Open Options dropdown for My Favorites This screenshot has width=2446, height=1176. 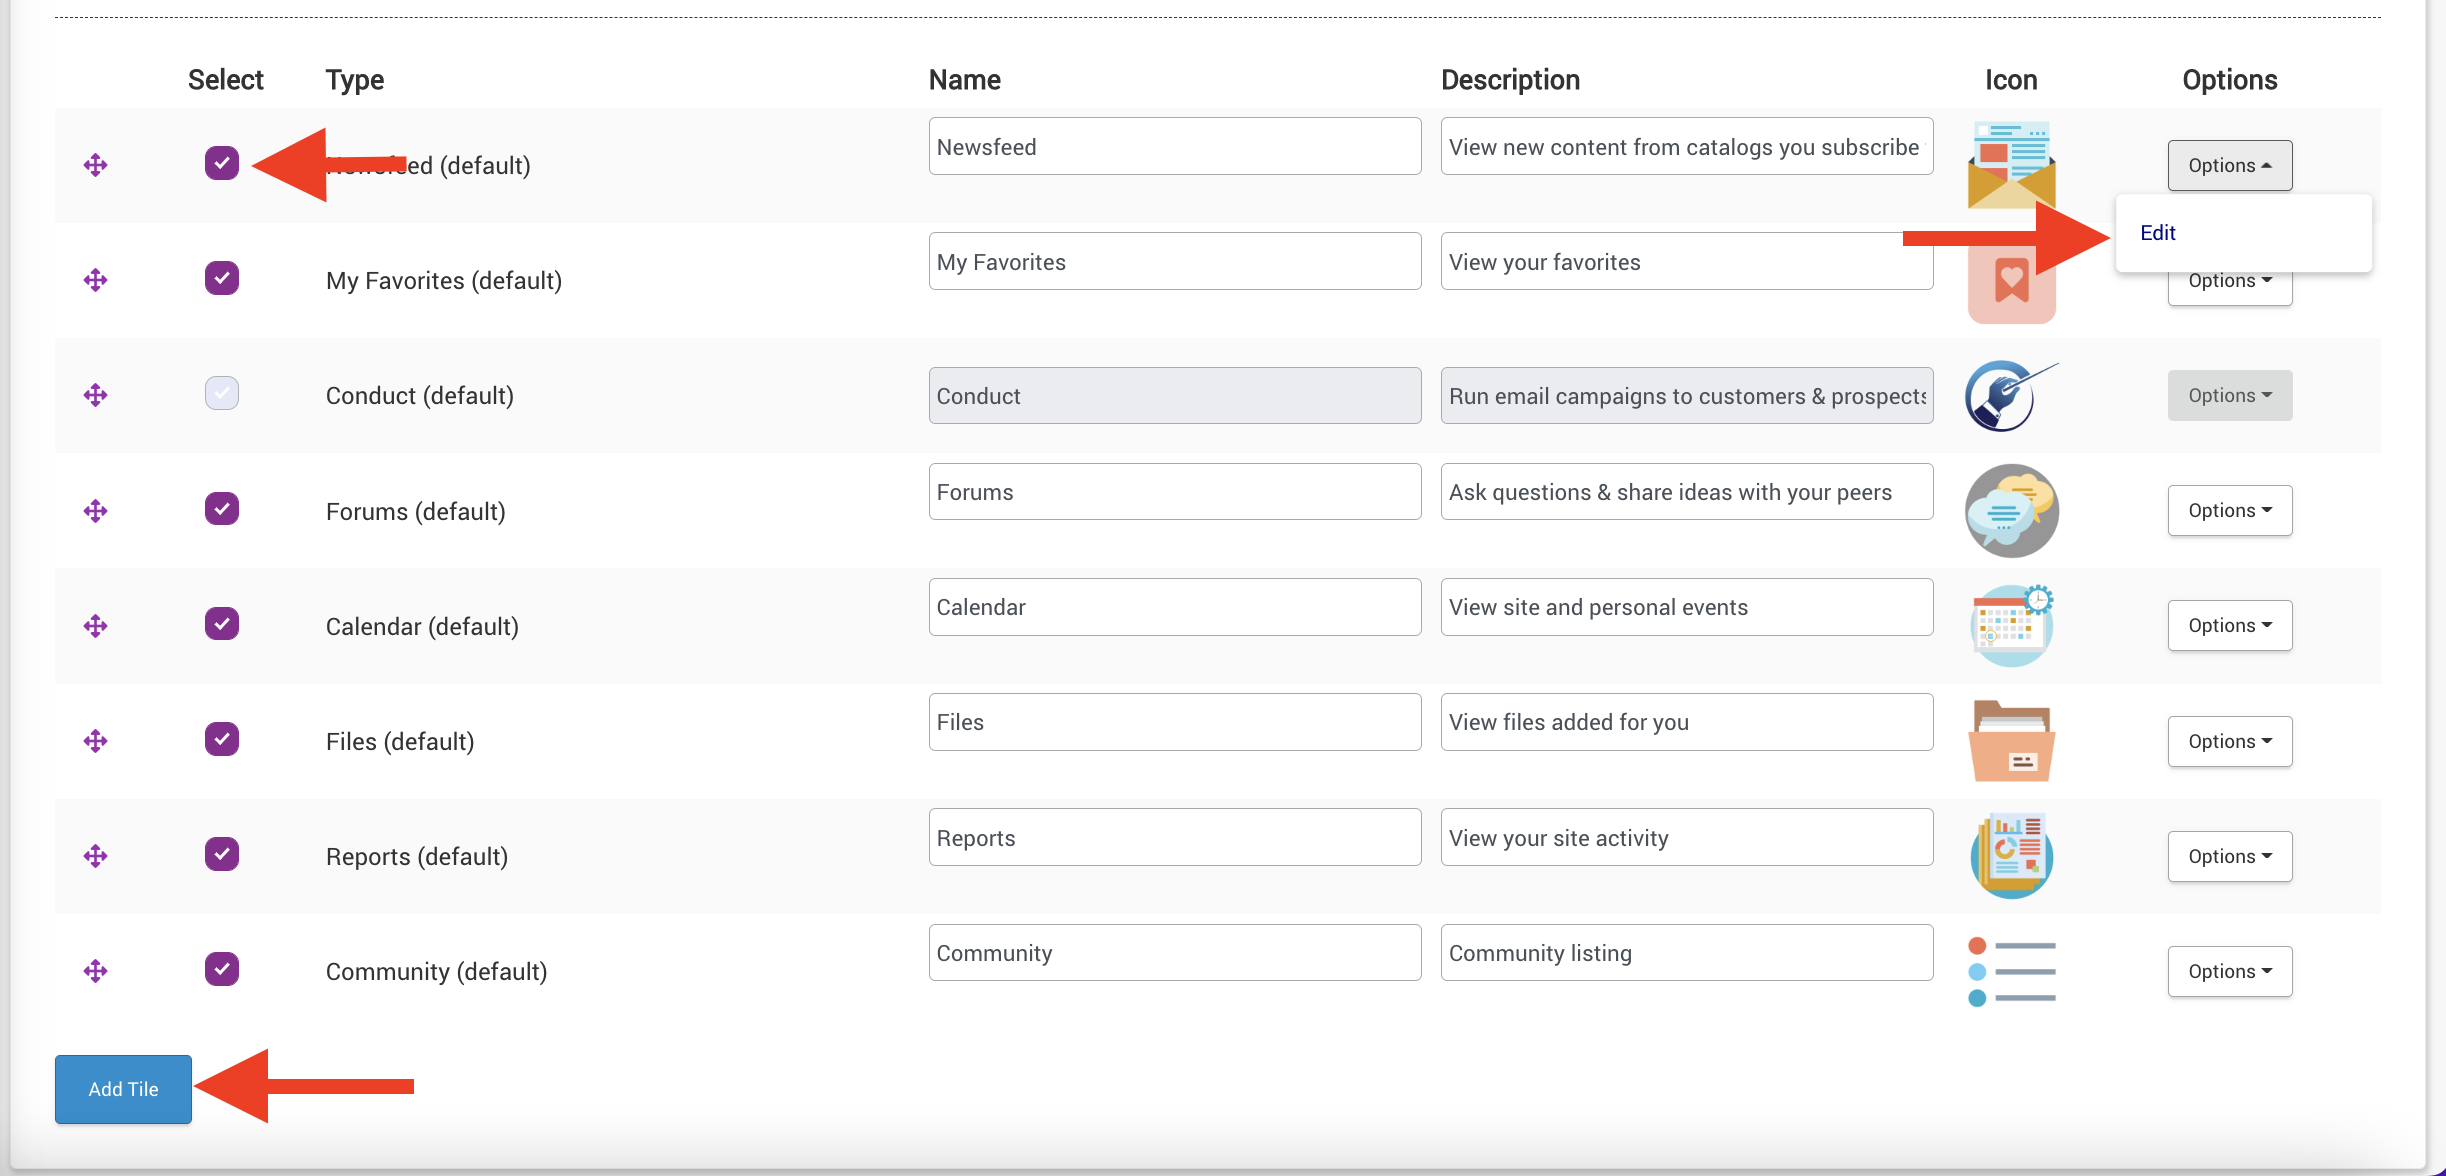(x=2229, y=287)
